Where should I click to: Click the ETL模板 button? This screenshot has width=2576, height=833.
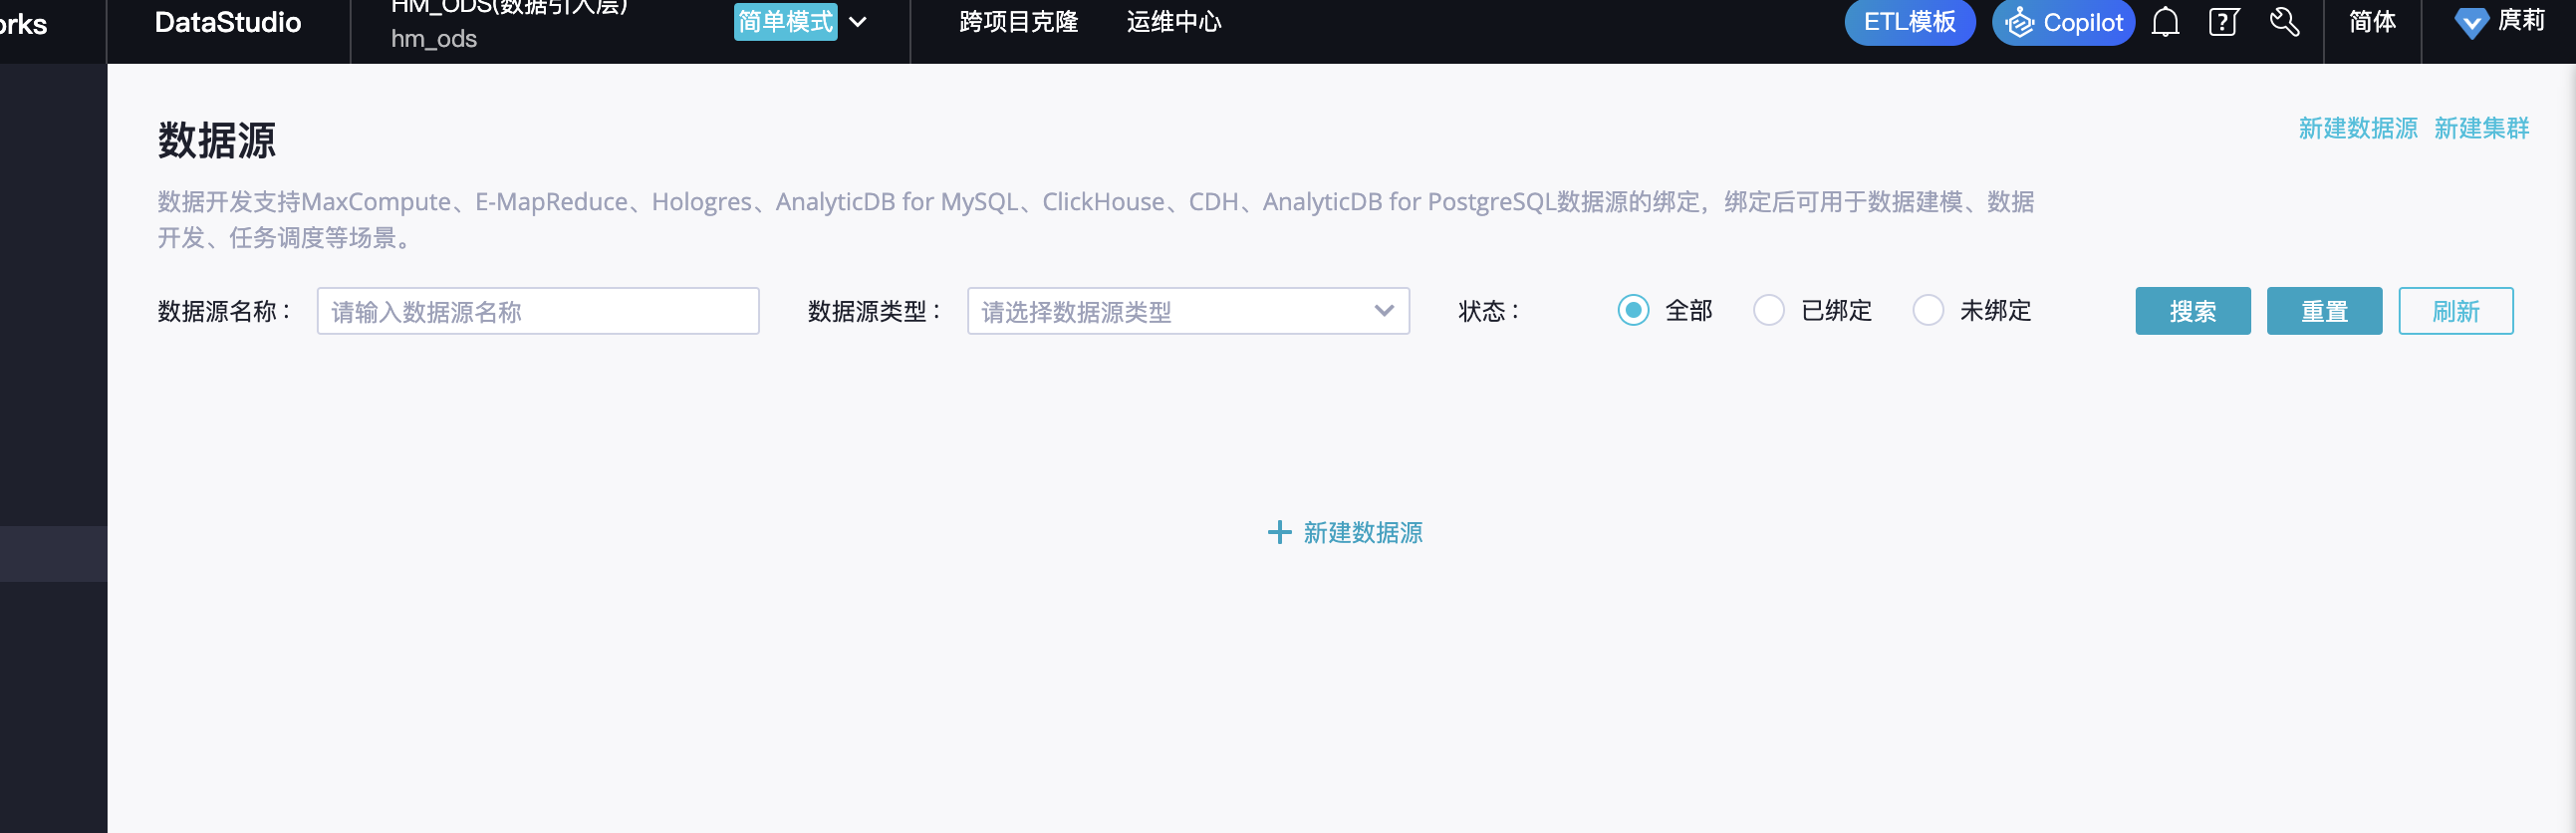[1909, 22]
